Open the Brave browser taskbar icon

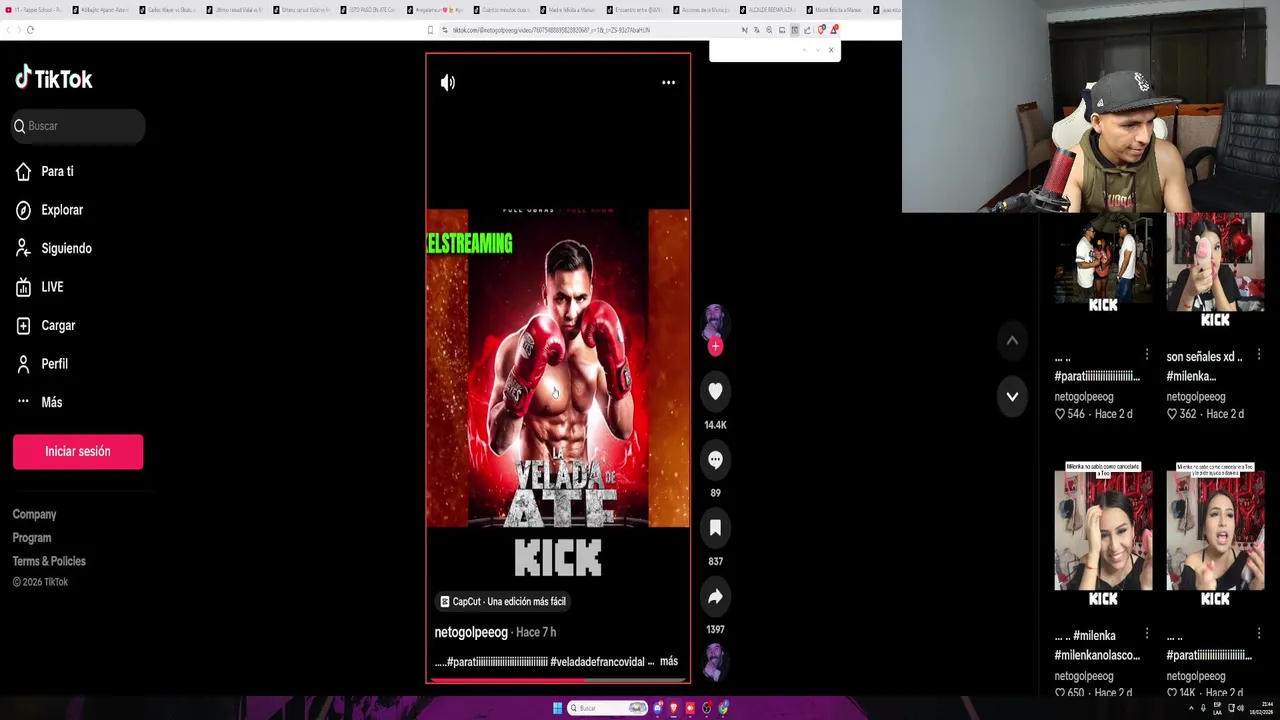click(674, 708)
